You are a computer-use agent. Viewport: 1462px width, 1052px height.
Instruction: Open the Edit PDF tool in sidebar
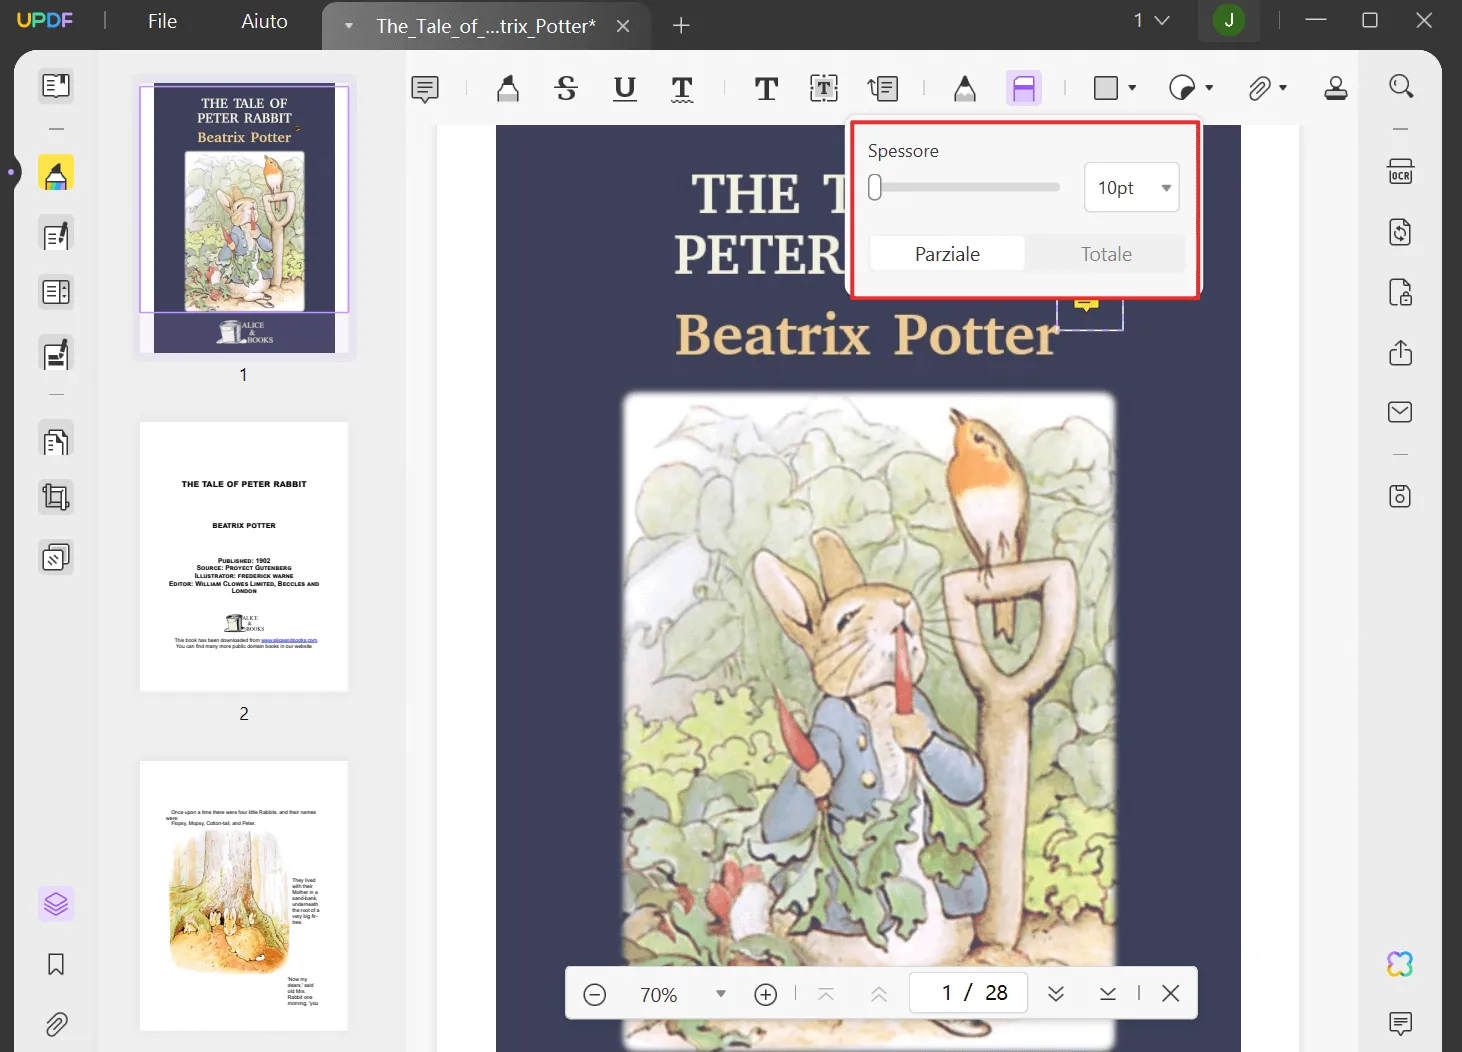tap(56, 235)
